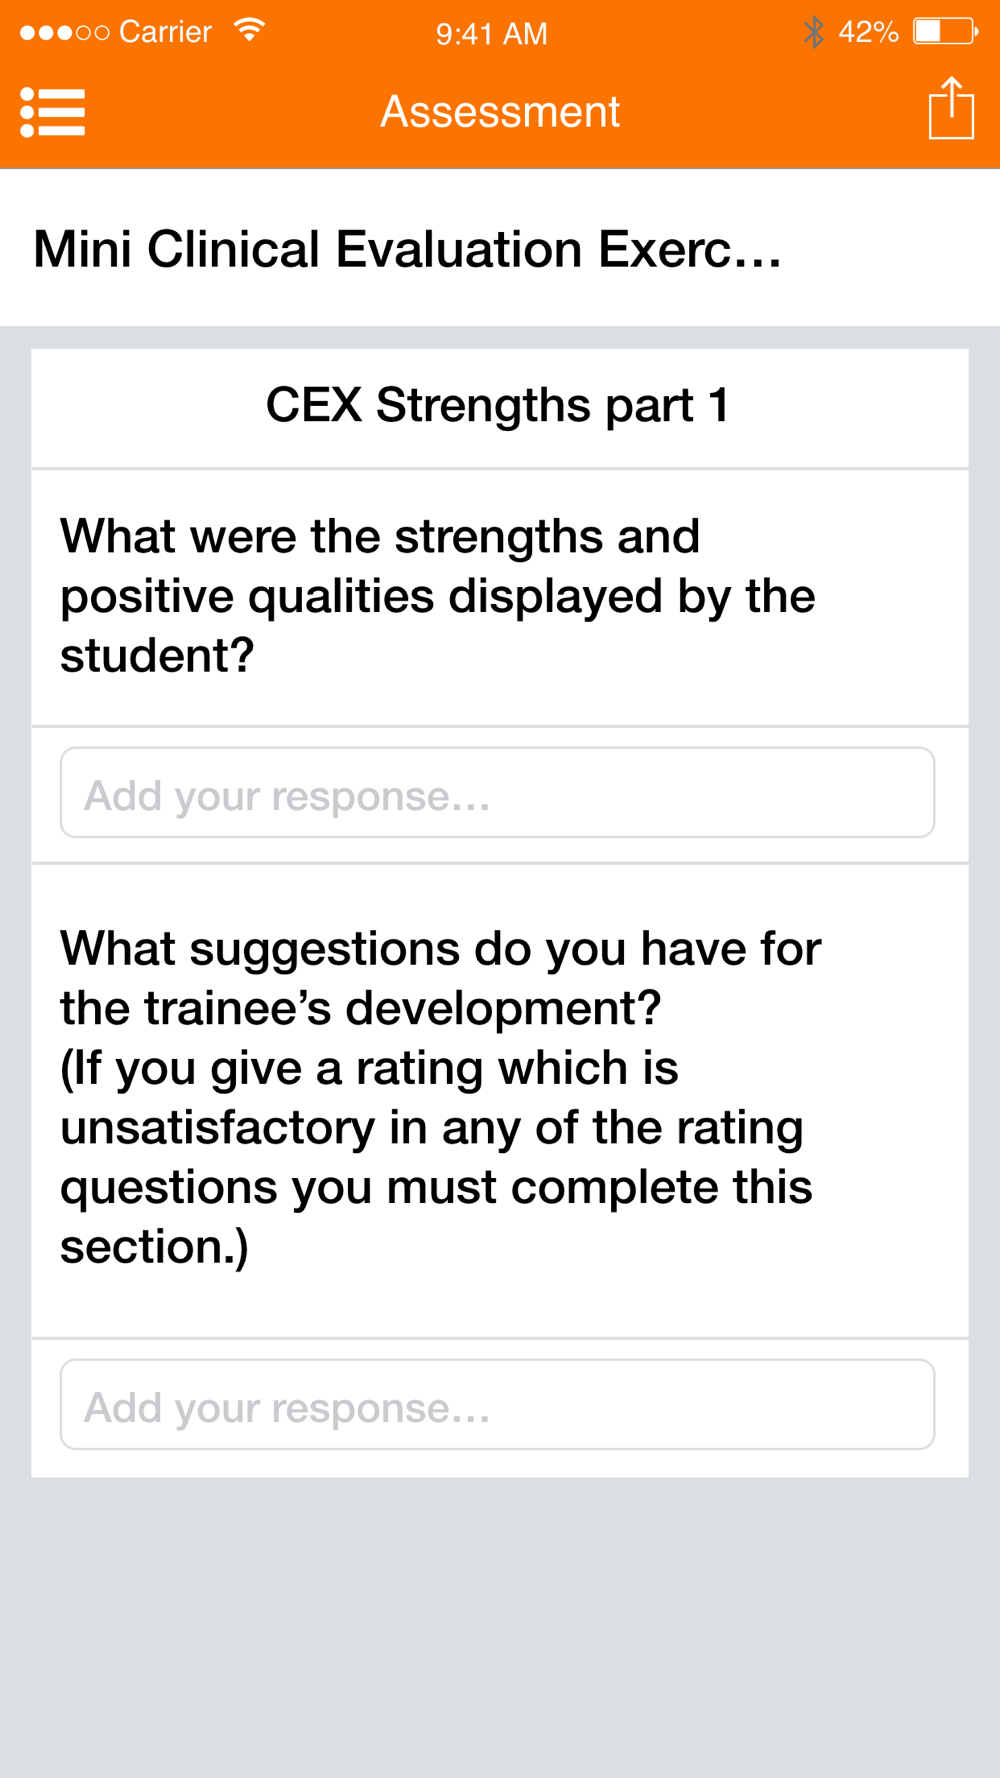Tap the parenthetical unsatisfactory rating note
This screenshot has height=1778, width=1000.
click(x=436, y=1157)
